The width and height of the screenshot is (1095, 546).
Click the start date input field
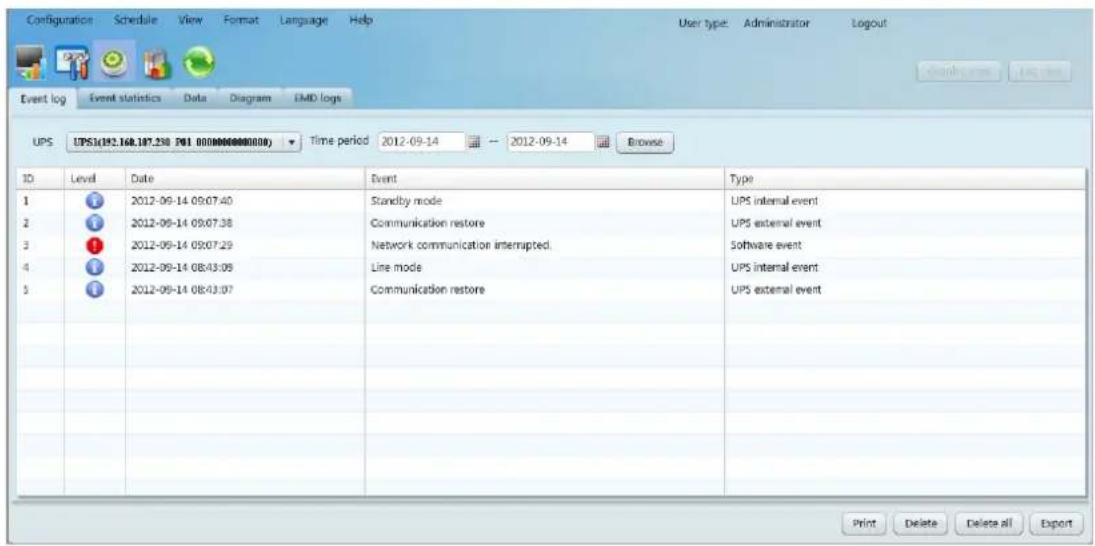(421, 142)
